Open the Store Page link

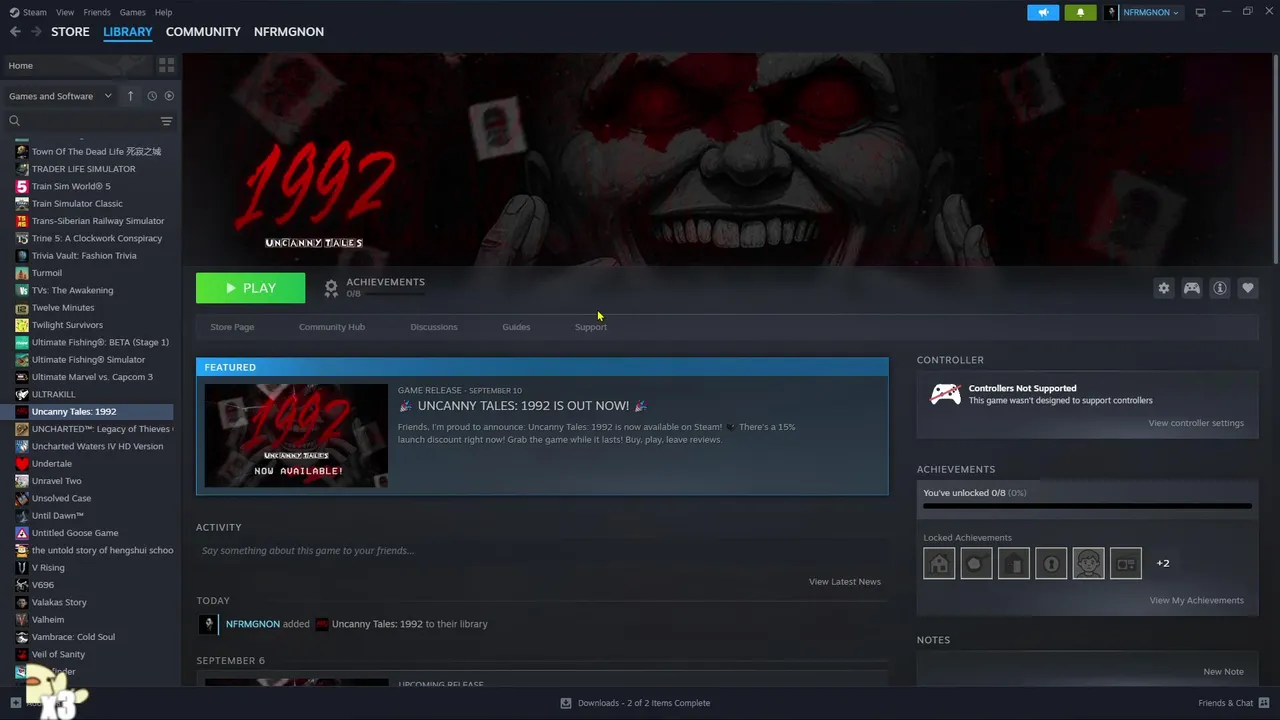[x=232, y=327]
